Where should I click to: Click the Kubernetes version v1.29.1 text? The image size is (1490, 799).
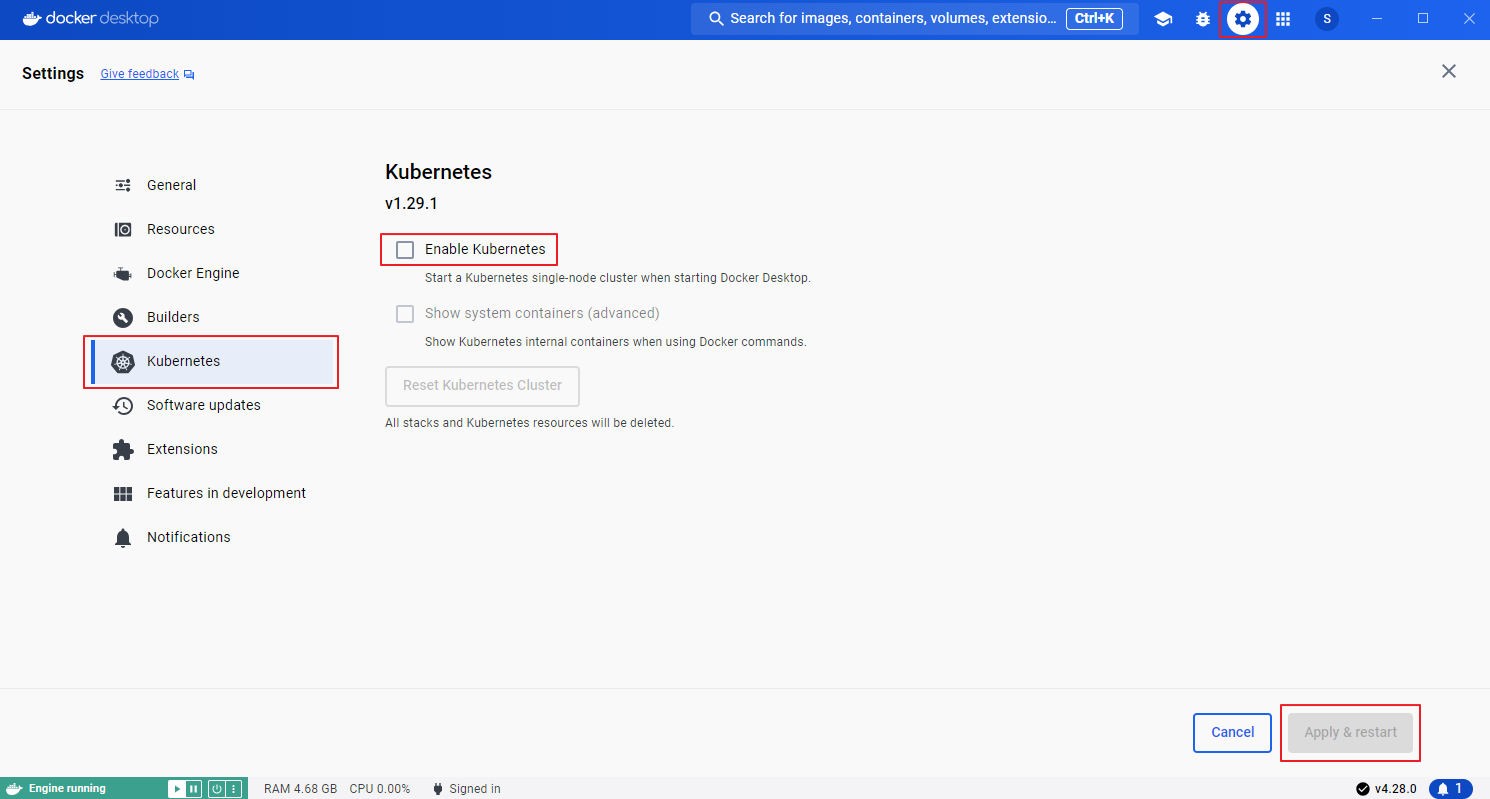pyautogui.click(x=411, y=204)
